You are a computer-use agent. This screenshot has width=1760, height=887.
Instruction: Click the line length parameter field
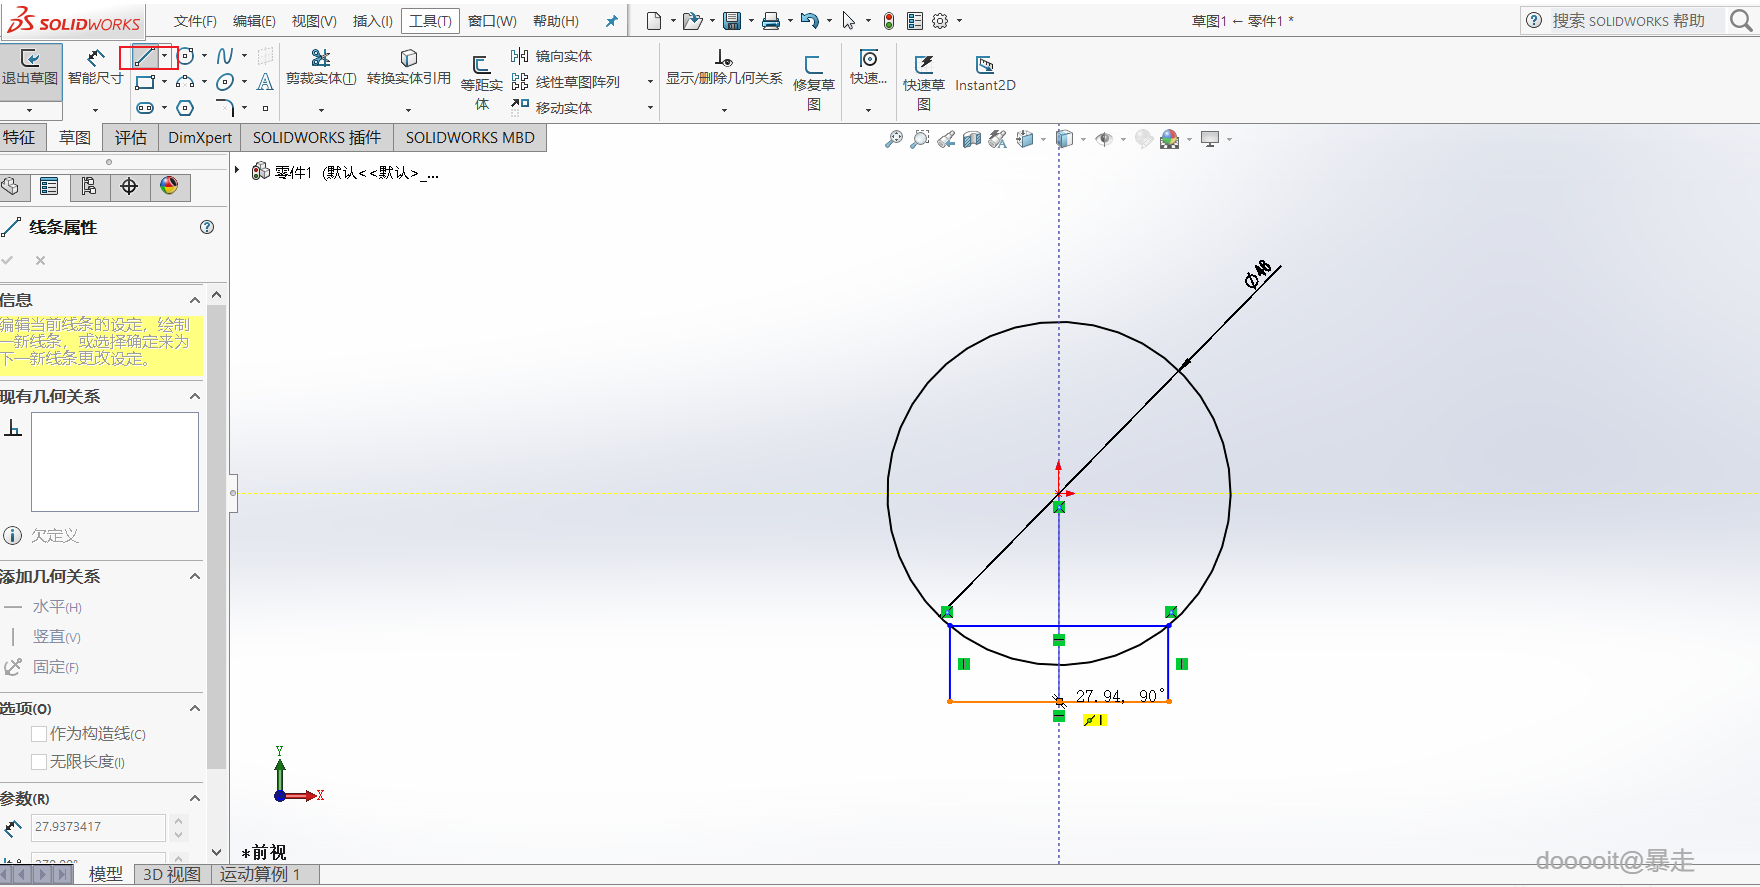pyautogui.click(x=98, y=827)
